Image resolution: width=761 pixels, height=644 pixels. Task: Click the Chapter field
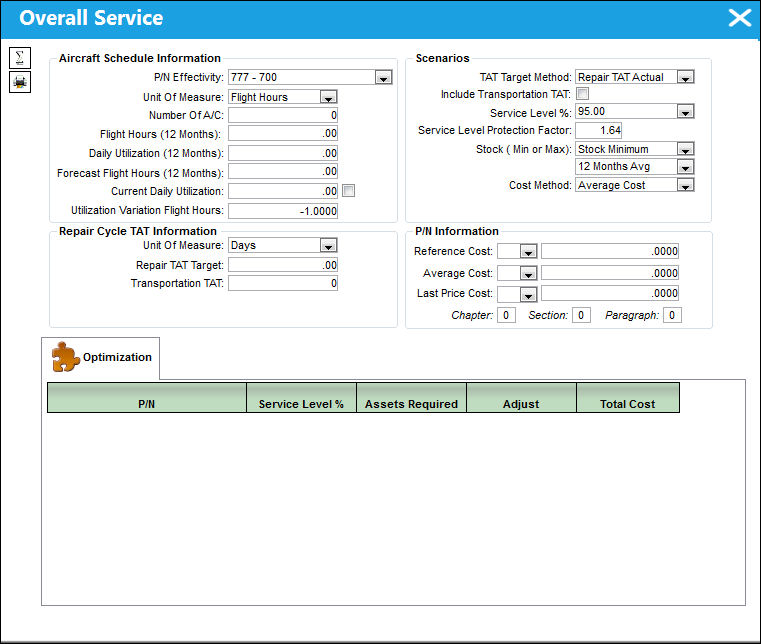tap(506, 315)
